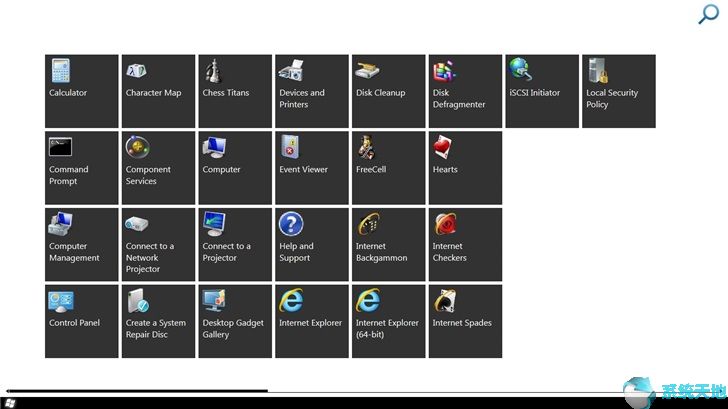
Task: Open the Calculator tile
Action: 82,91
